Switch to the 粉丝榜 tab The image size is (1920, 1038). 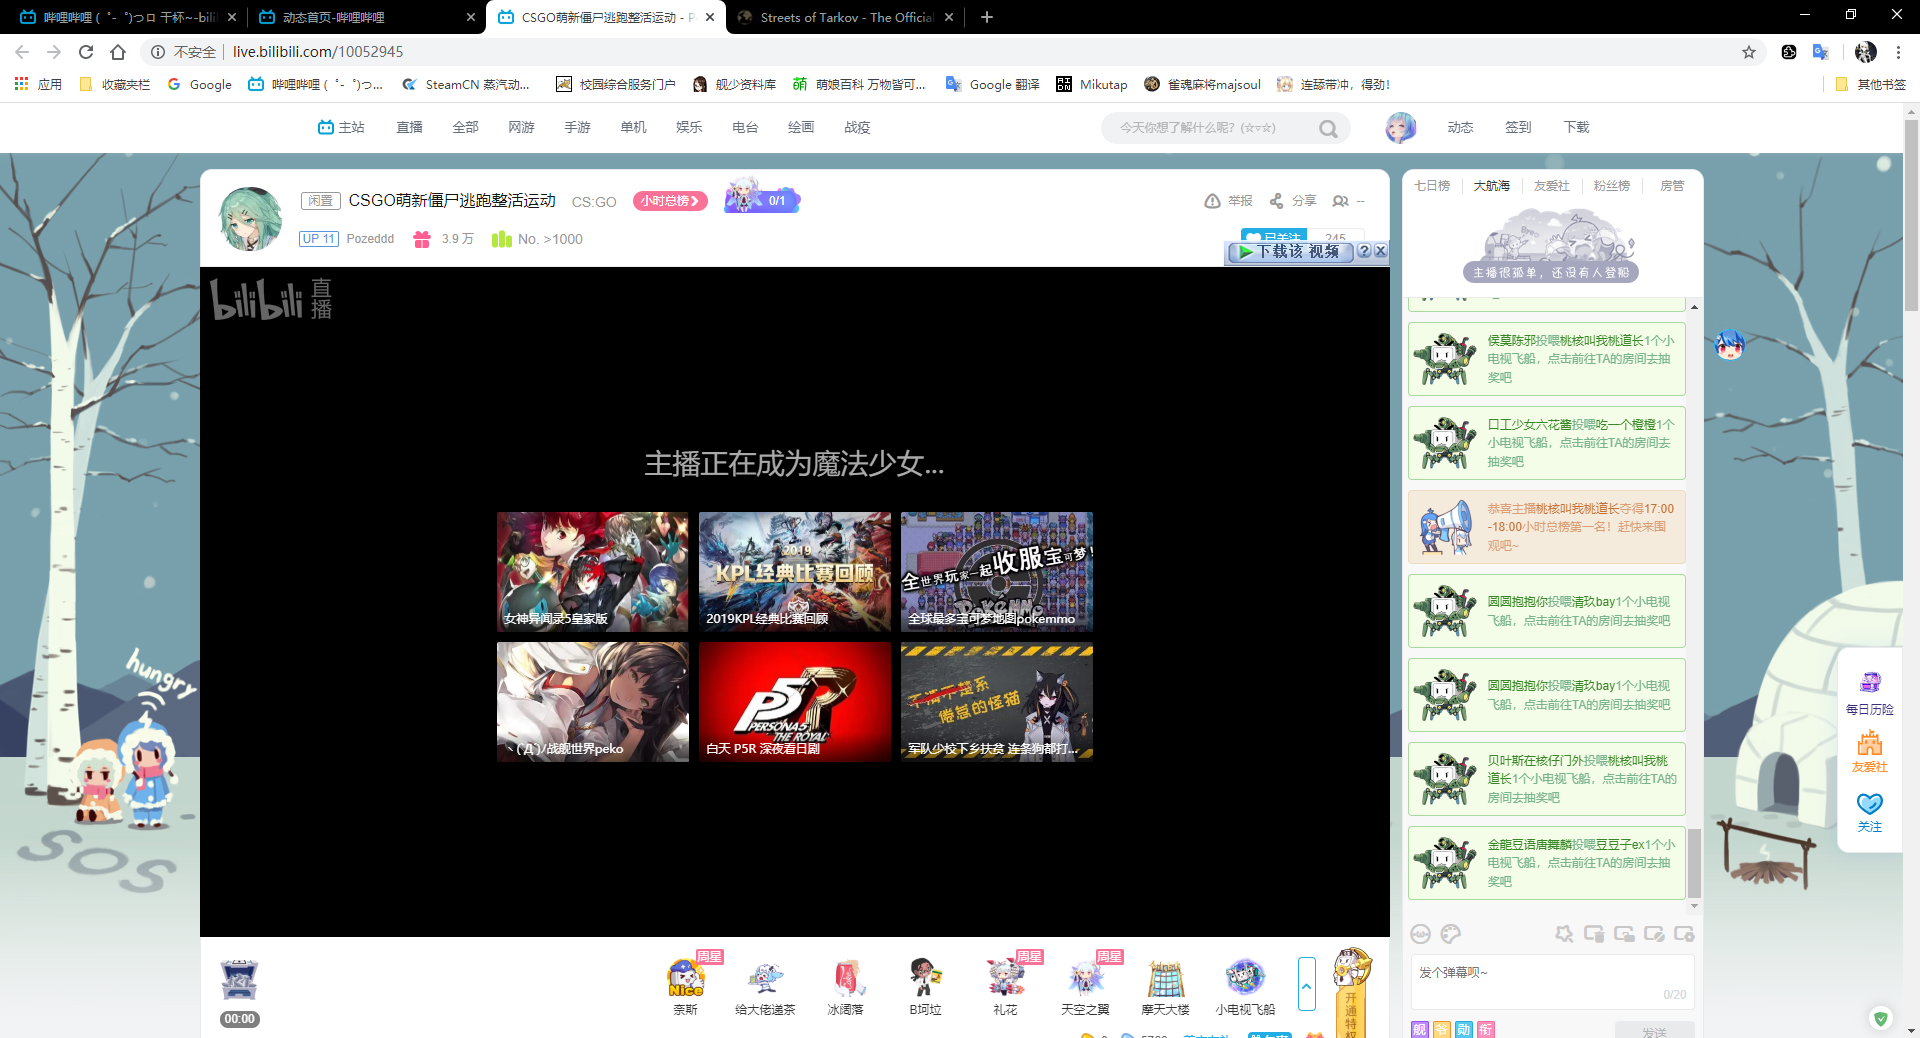(x=1611, y=186)
